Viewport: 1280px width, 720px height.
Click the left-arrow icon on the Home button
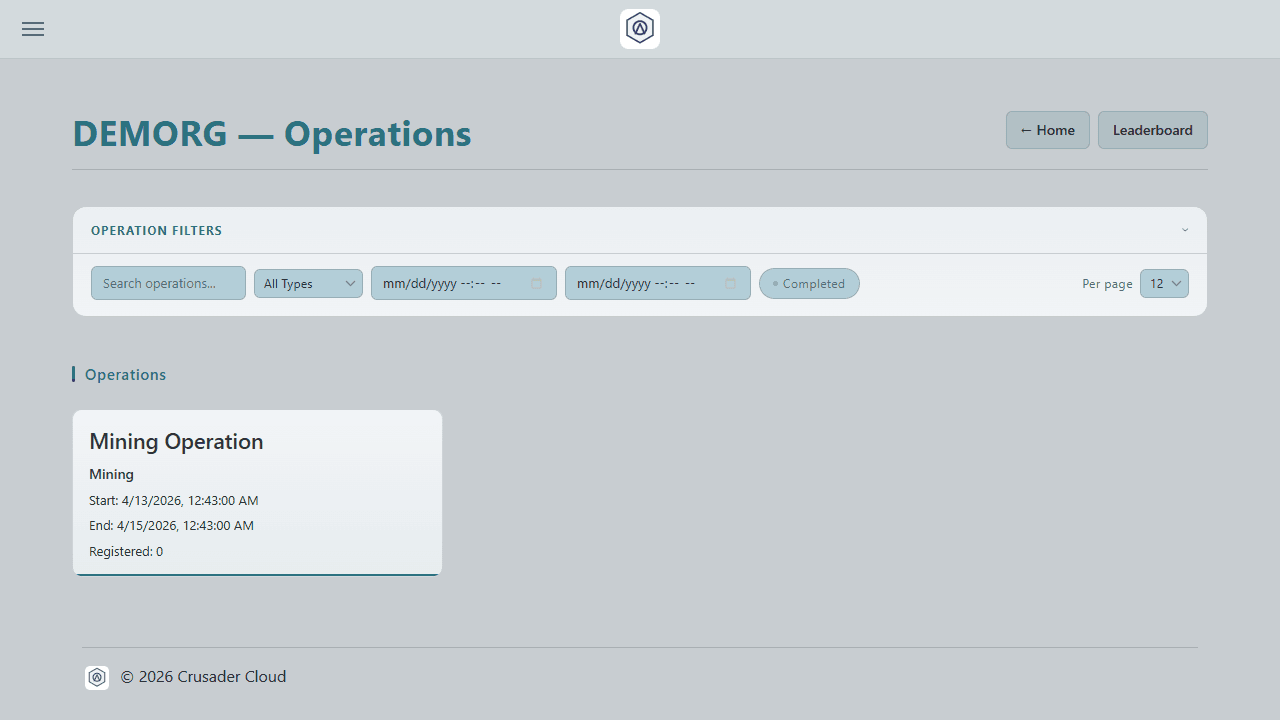click(x=1024, y=130)
